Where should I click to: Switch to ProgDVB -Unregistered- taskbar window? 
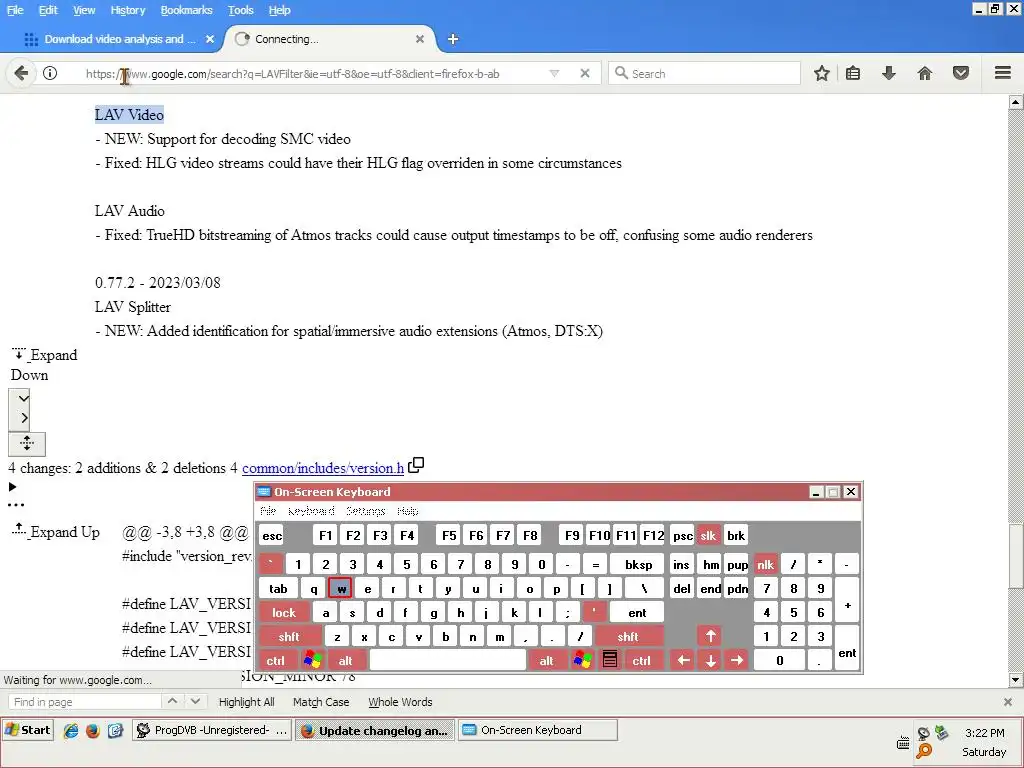point(212,729)
